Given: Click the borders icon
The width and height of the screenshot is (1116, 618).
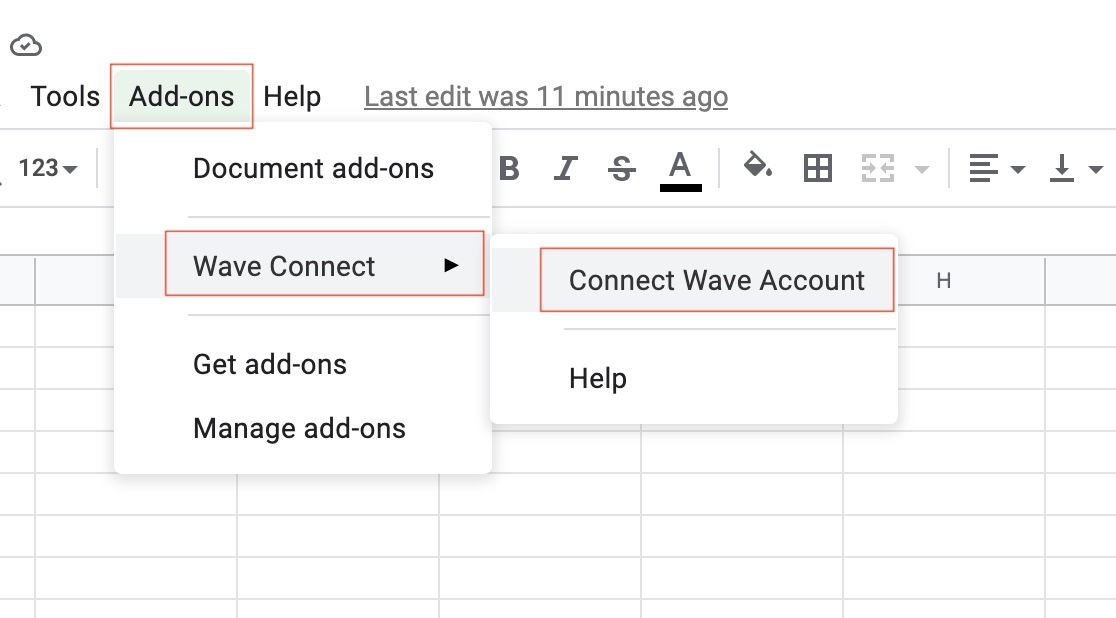Looking at the screenshot, I should [817, 168].
